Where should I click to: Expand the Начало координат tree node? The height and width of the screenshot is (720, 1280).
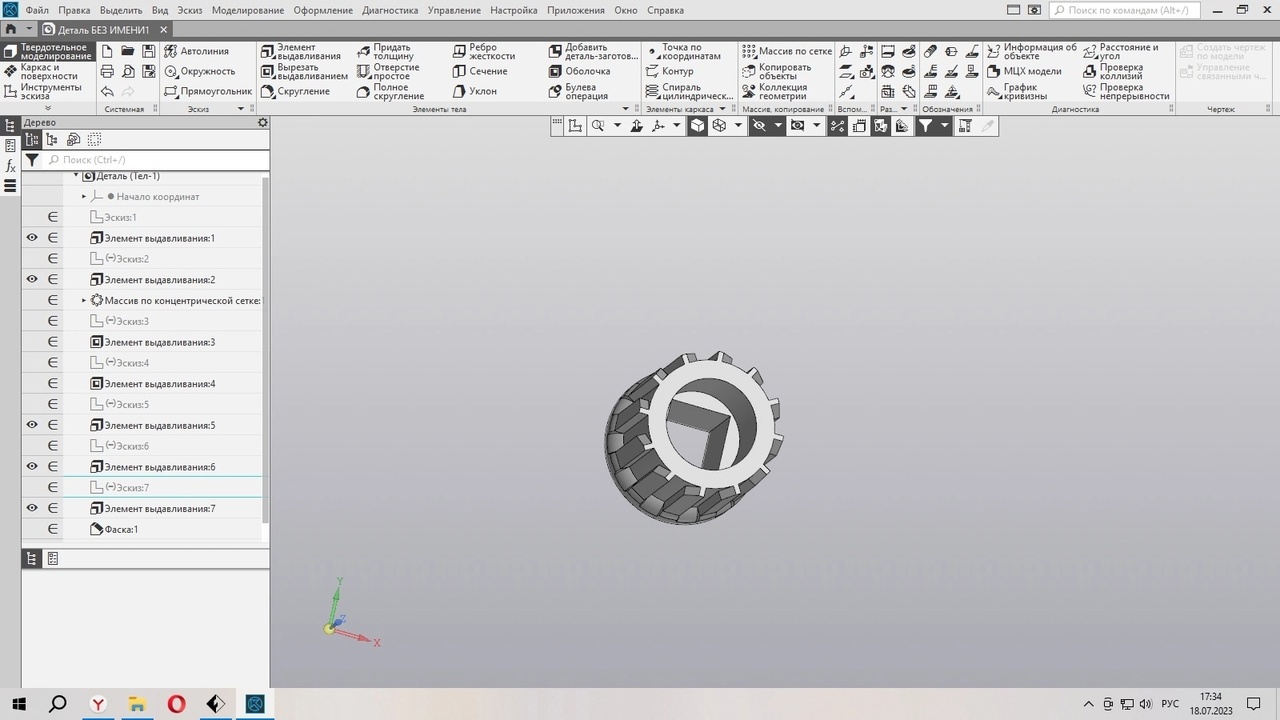click(84, 196)
